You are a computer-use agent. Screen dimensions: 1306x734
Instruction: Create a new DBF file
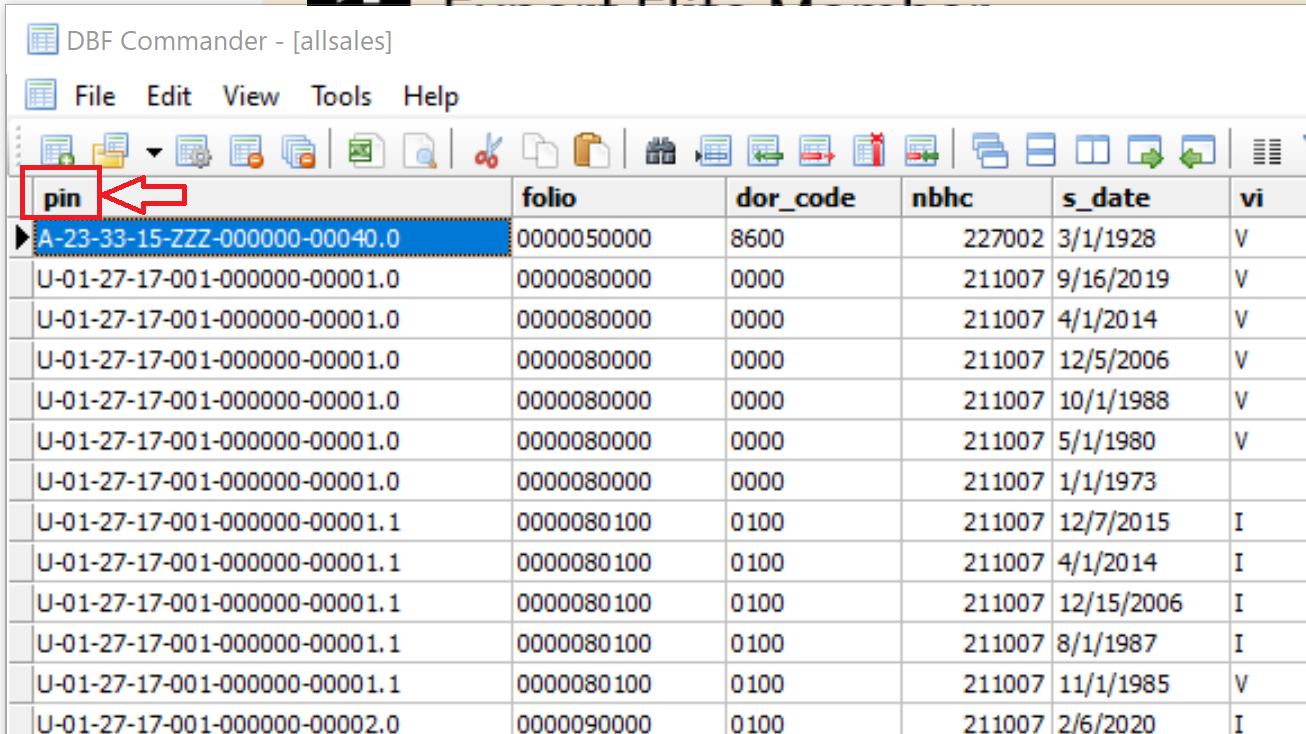[54, 150]
